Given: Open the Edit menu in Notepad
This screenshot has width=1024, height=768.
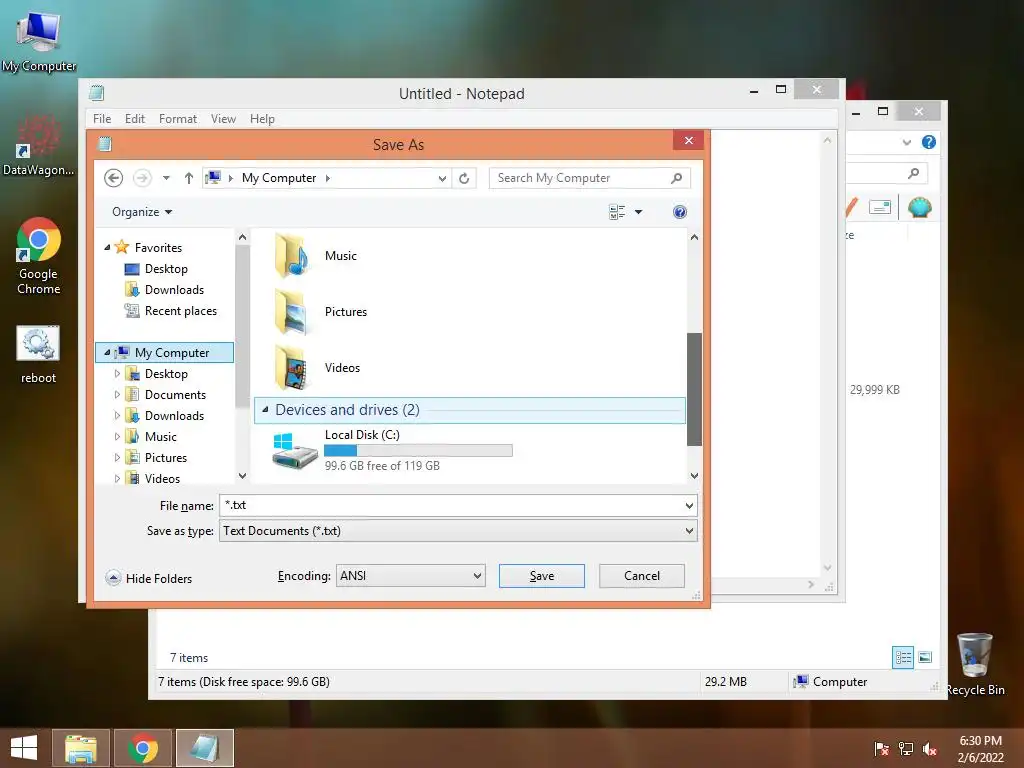Looking at the screenshot, I should 135,119.
